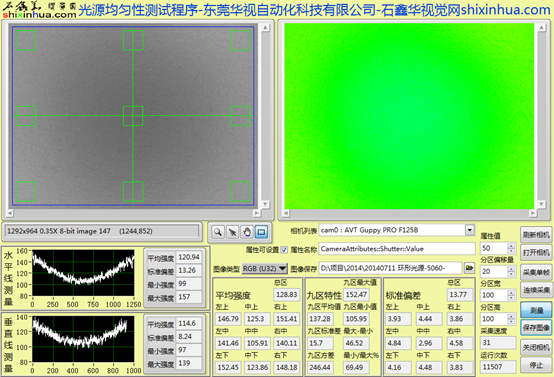Decrease the 分区偏移量 stepper value

[x=511, y=274]
